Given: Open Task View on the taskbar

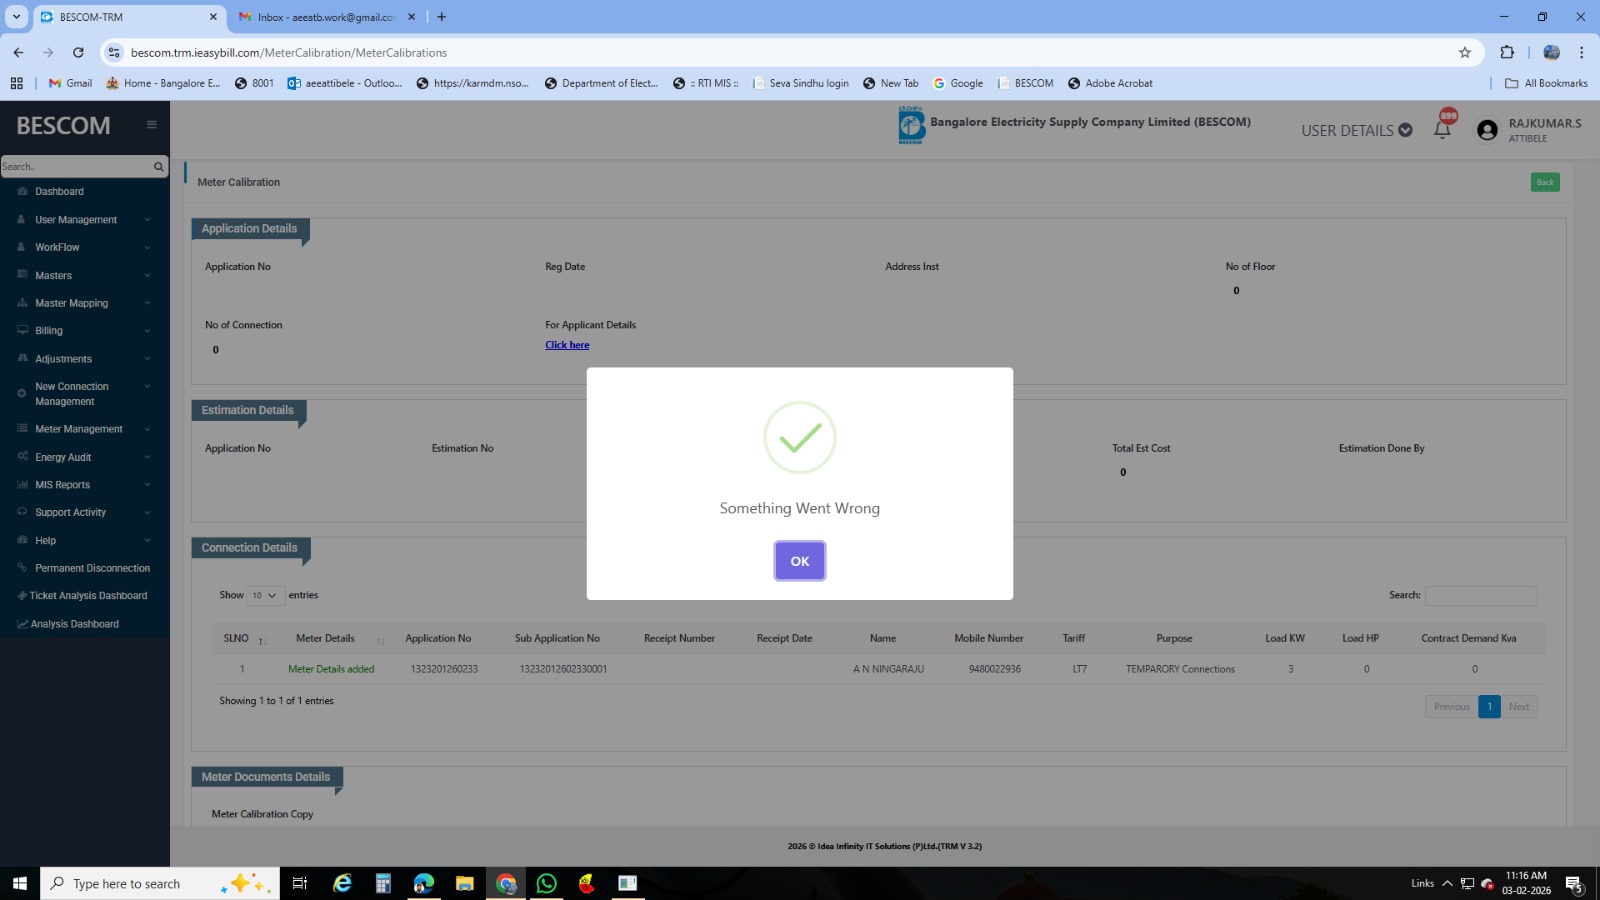Looking at the screenshot, I should [x=299, y=883].
